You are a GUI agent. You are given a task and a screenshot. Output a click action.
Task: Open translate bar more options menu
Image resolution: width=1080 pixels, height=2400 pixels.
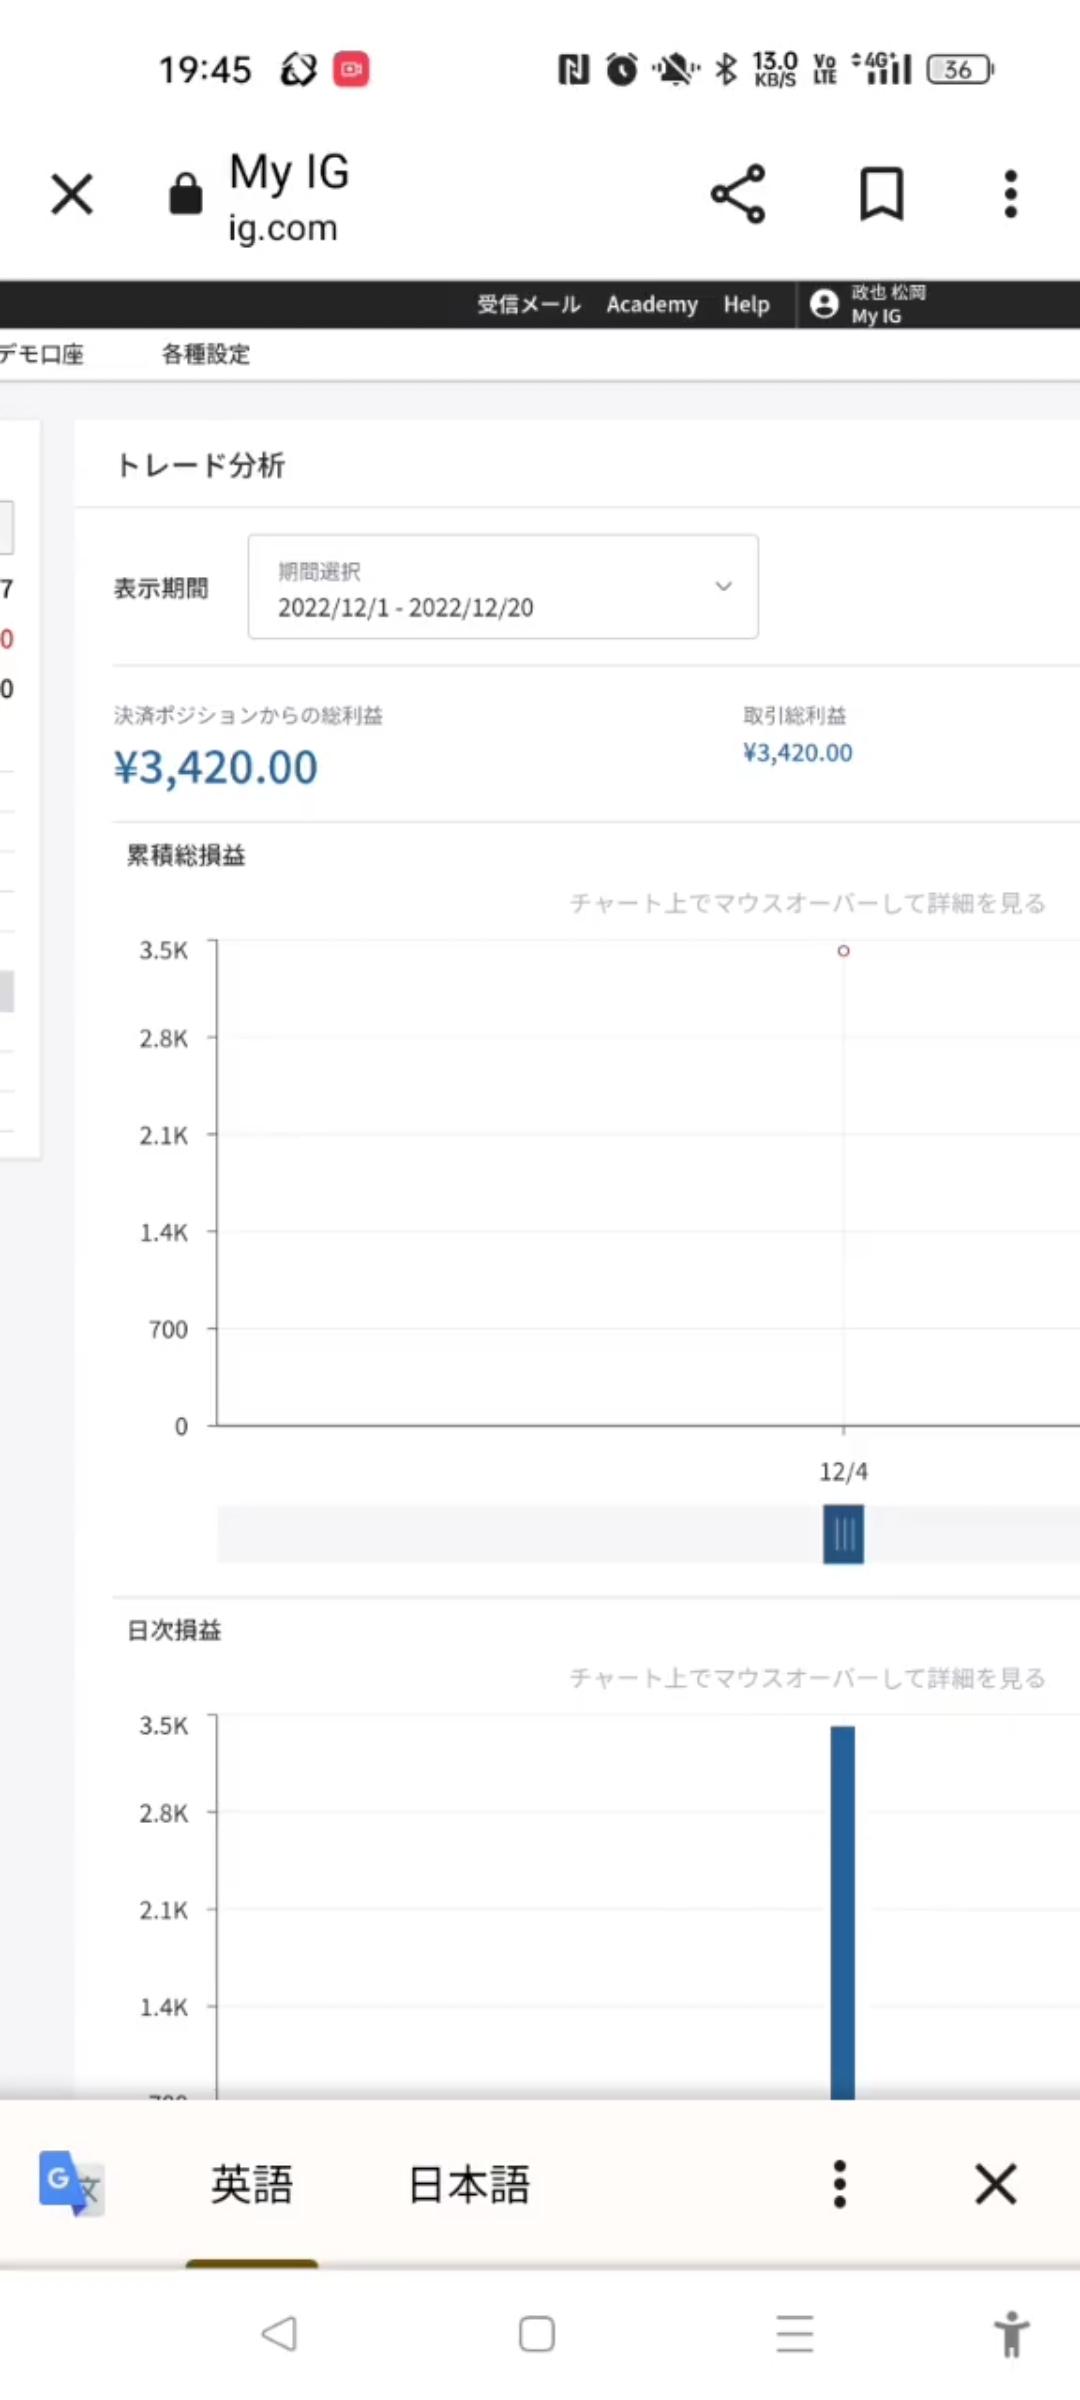(840, 2183)
